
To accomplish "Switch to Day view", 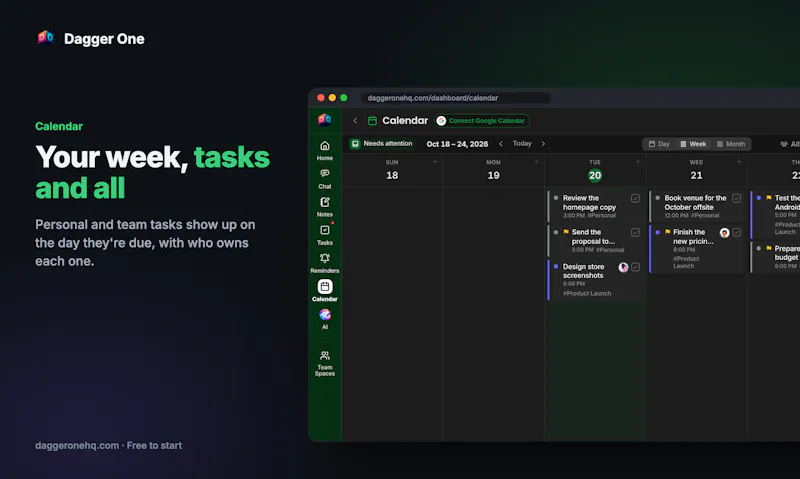I will (659, 144).
